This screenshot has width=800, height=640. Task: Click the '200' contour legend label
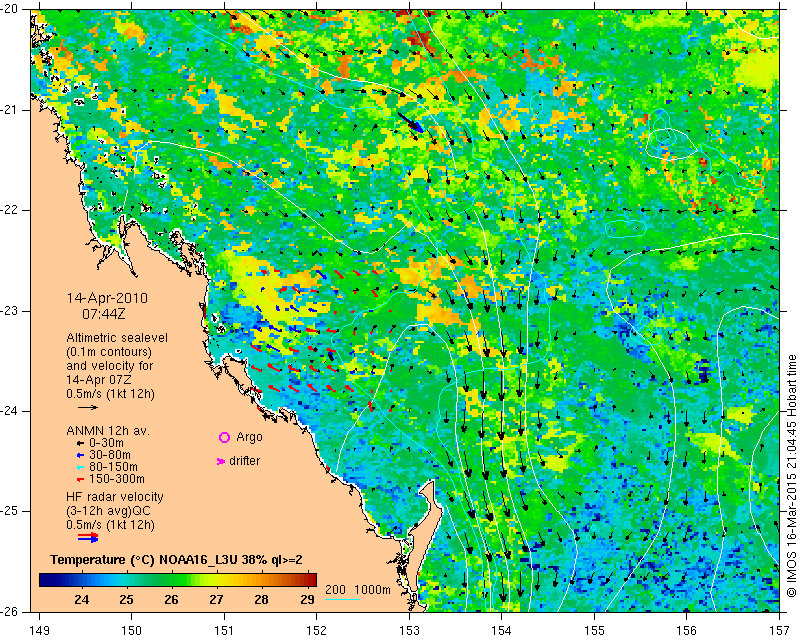click(x=335, y=589)
